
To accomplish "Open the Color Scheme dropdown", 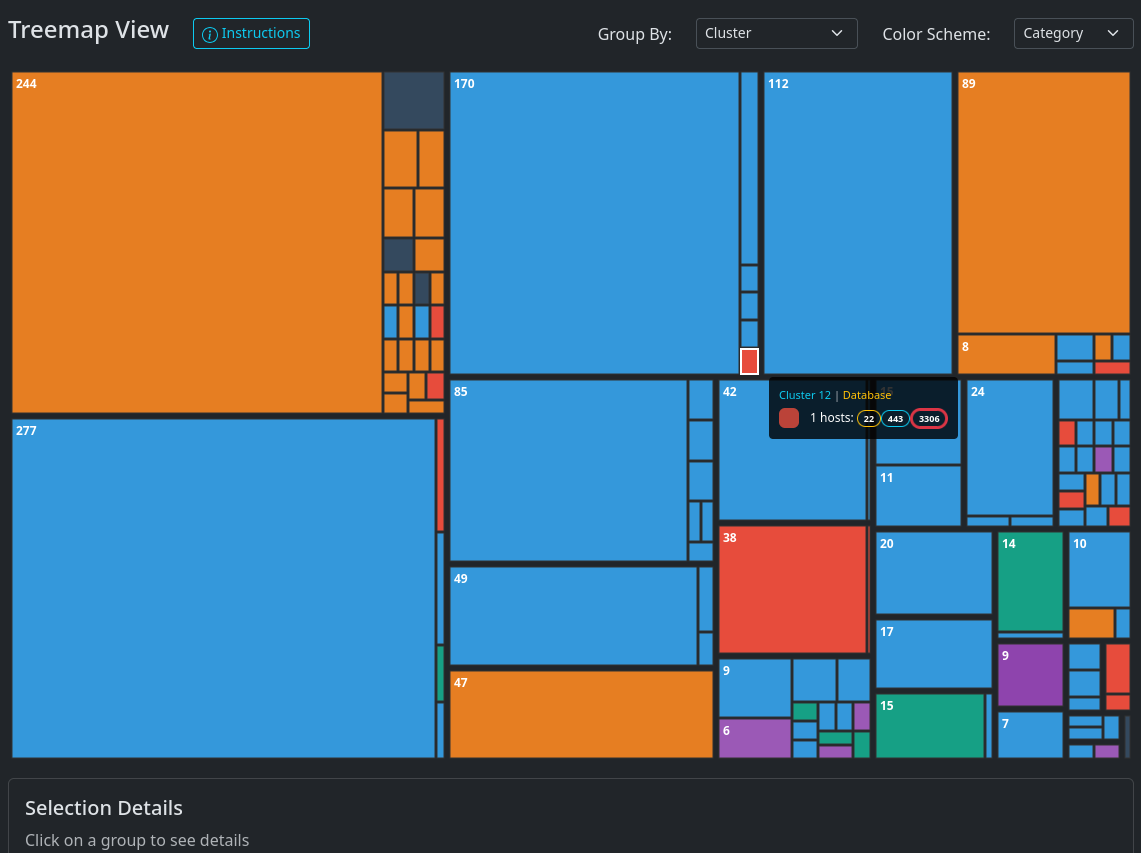I will [1073, 33].
